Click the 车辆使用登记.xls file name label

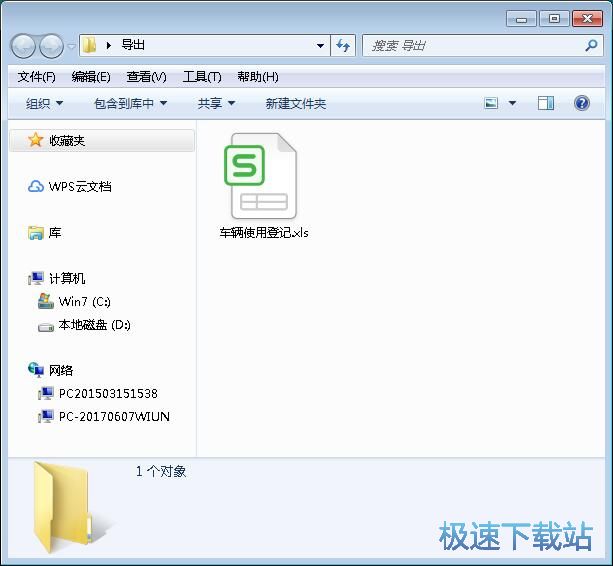tap(264, 233)
